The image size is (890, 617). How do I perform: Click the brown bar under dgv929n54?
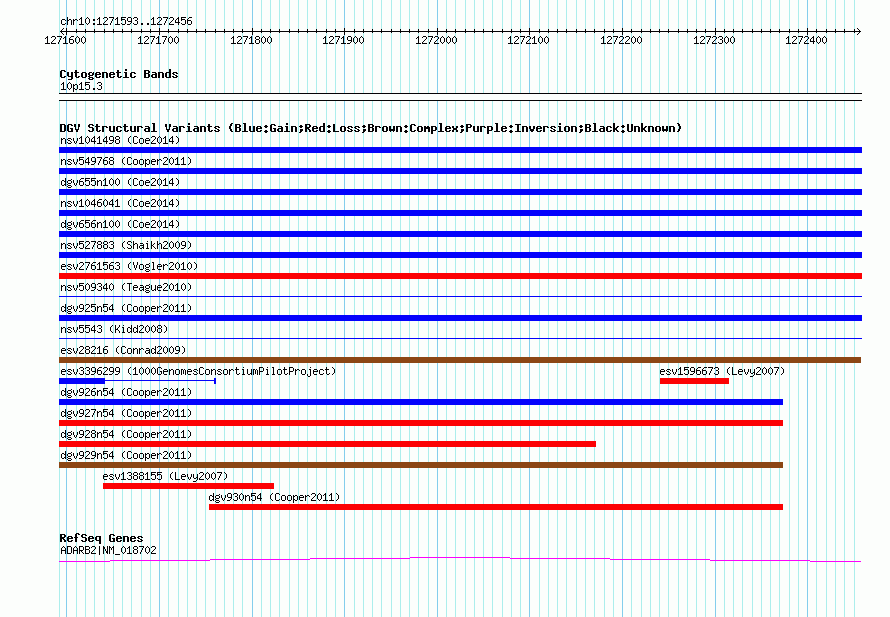click(421, 465)
